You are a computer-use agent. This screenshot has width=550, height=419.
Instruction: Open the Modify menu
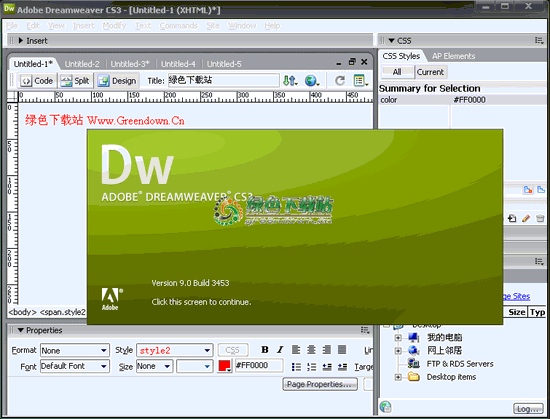[114, 26]
